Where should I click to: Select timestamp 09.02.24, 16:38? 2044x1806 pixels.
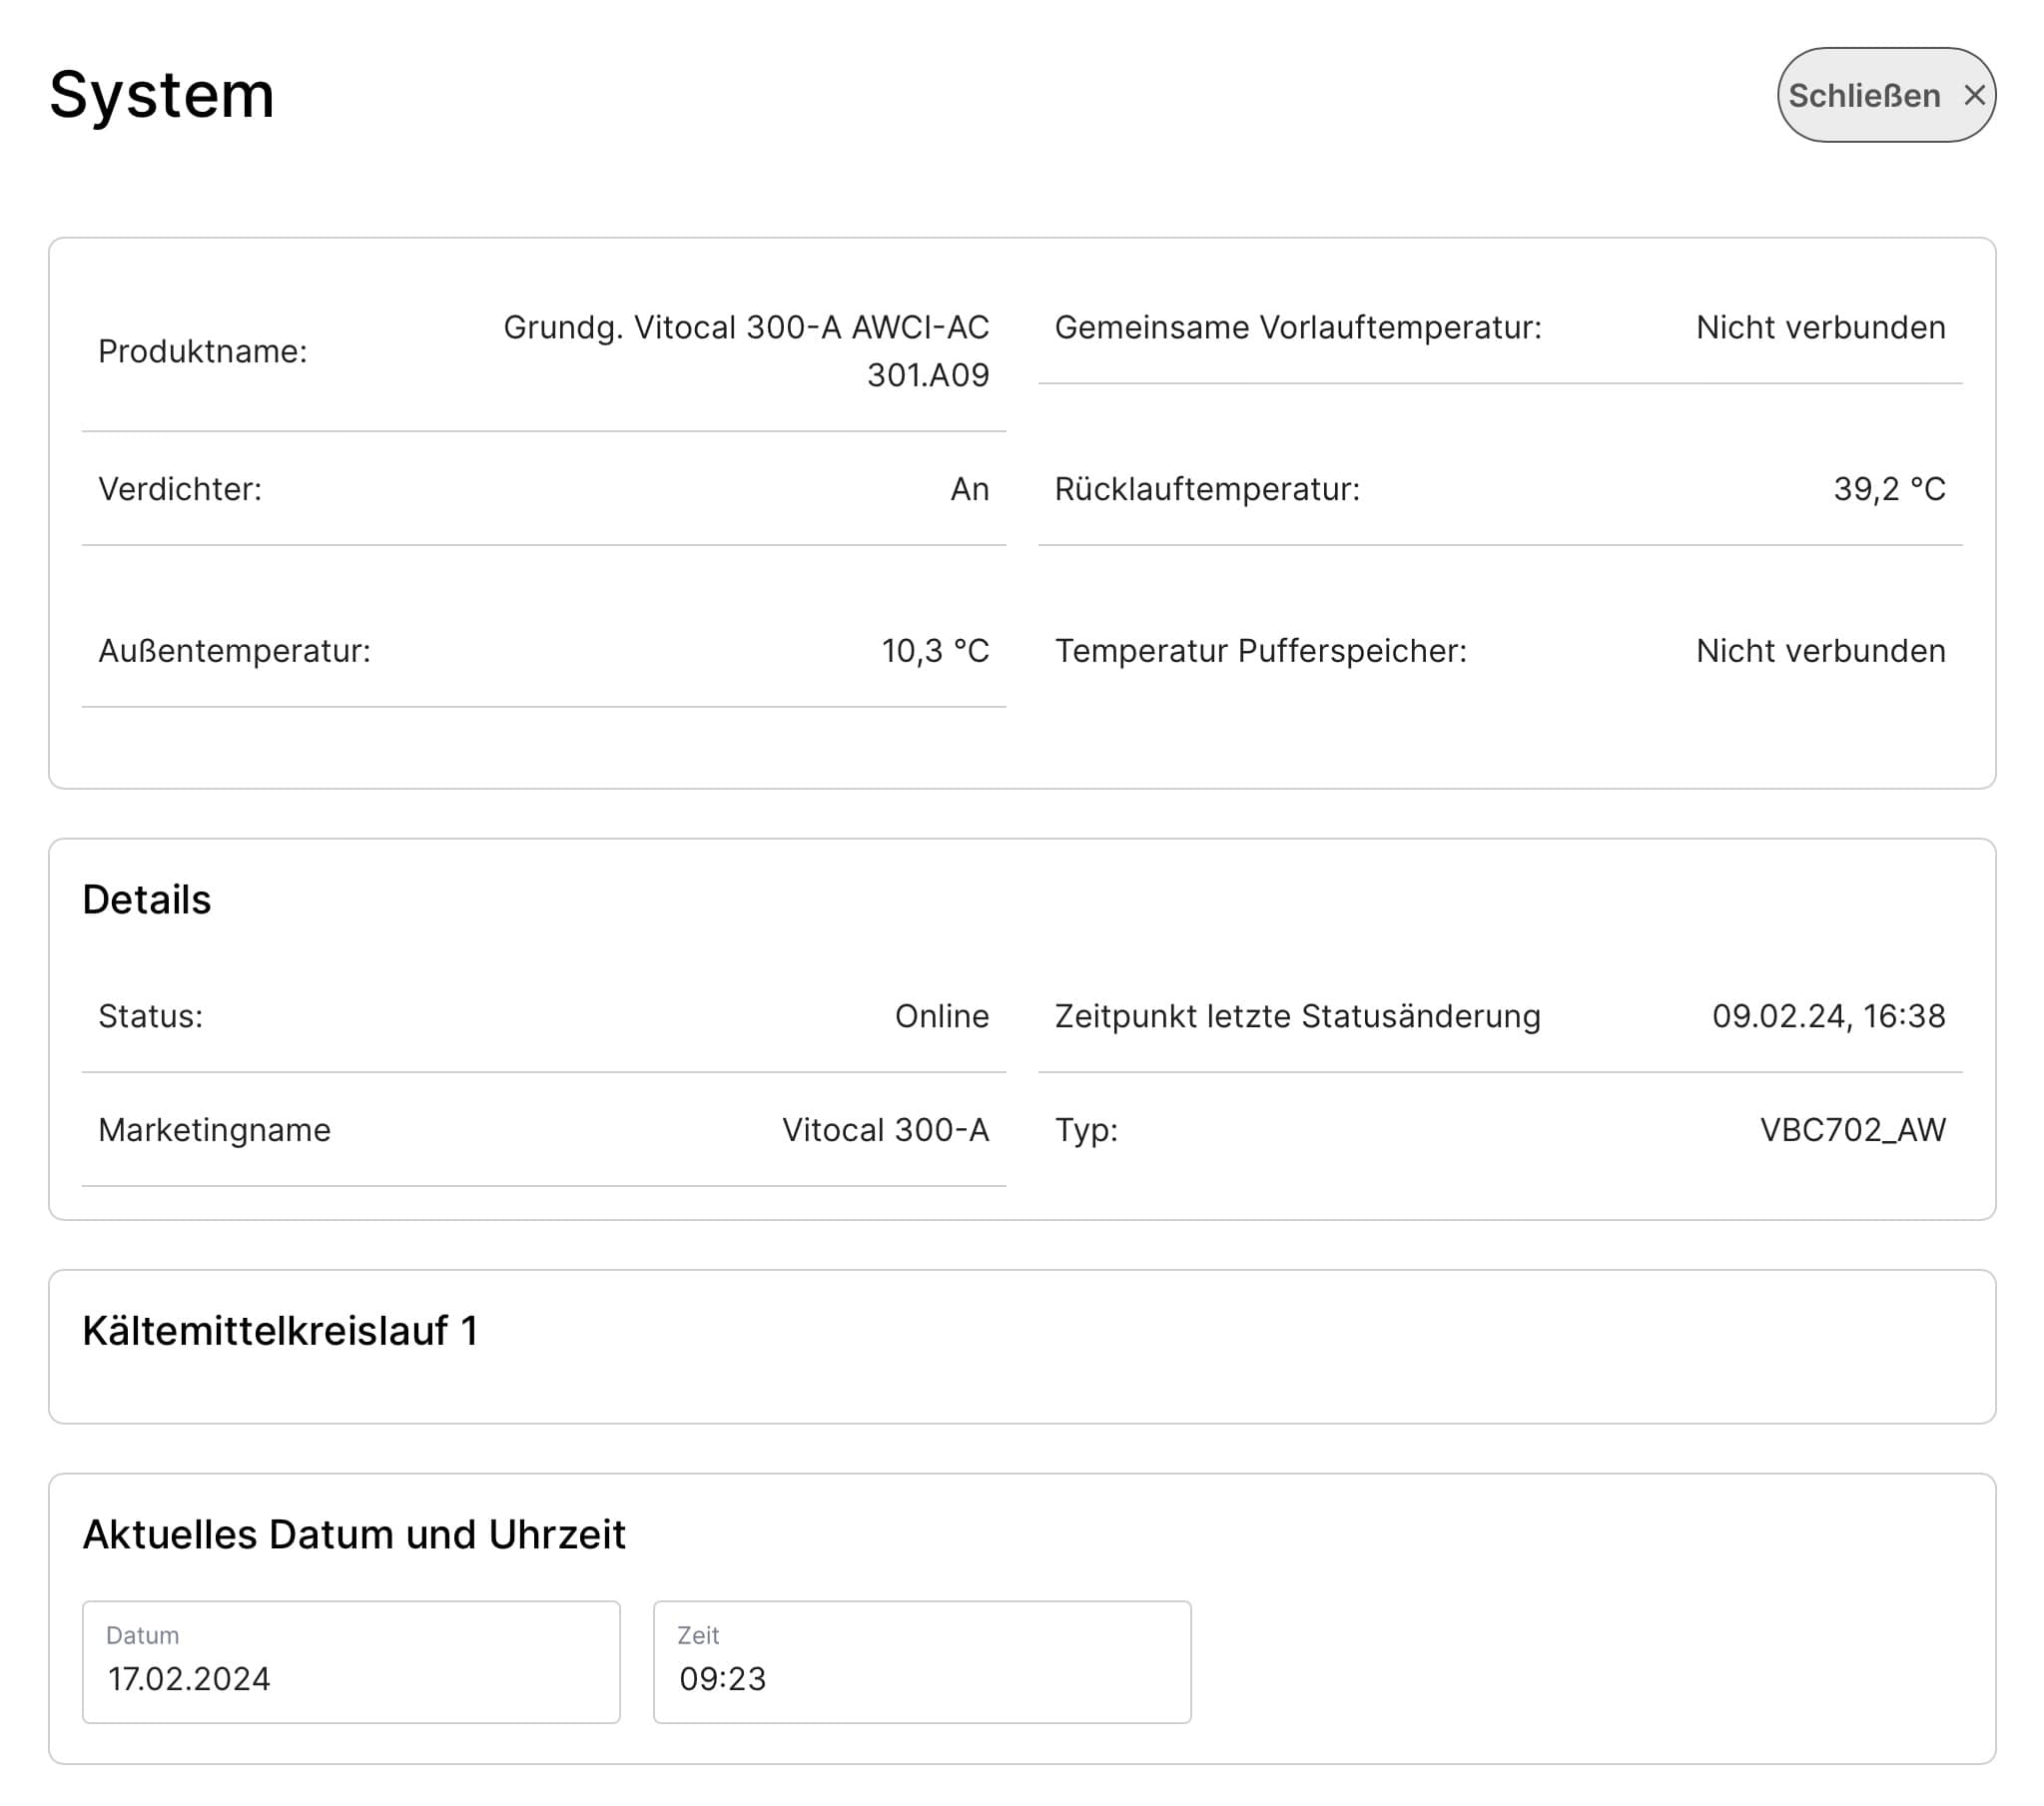pyautogui.click(x=1829, y=1016)
